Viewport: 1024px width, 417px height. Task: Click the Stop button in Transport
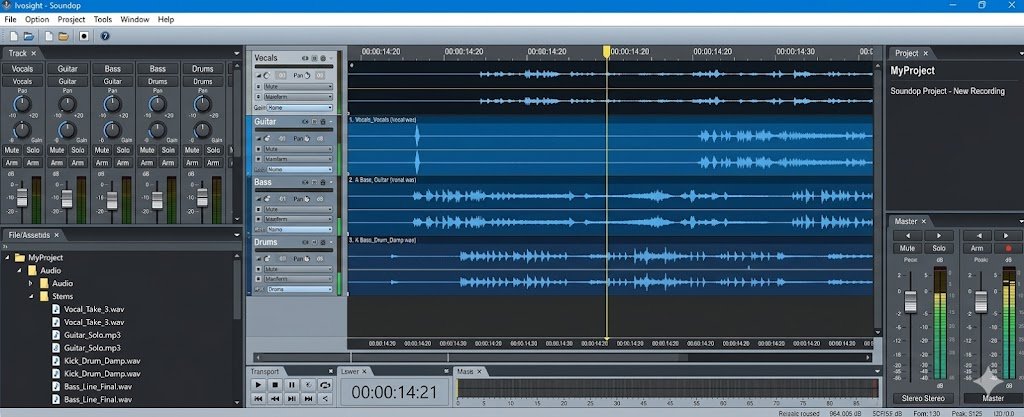click(275, 384)
